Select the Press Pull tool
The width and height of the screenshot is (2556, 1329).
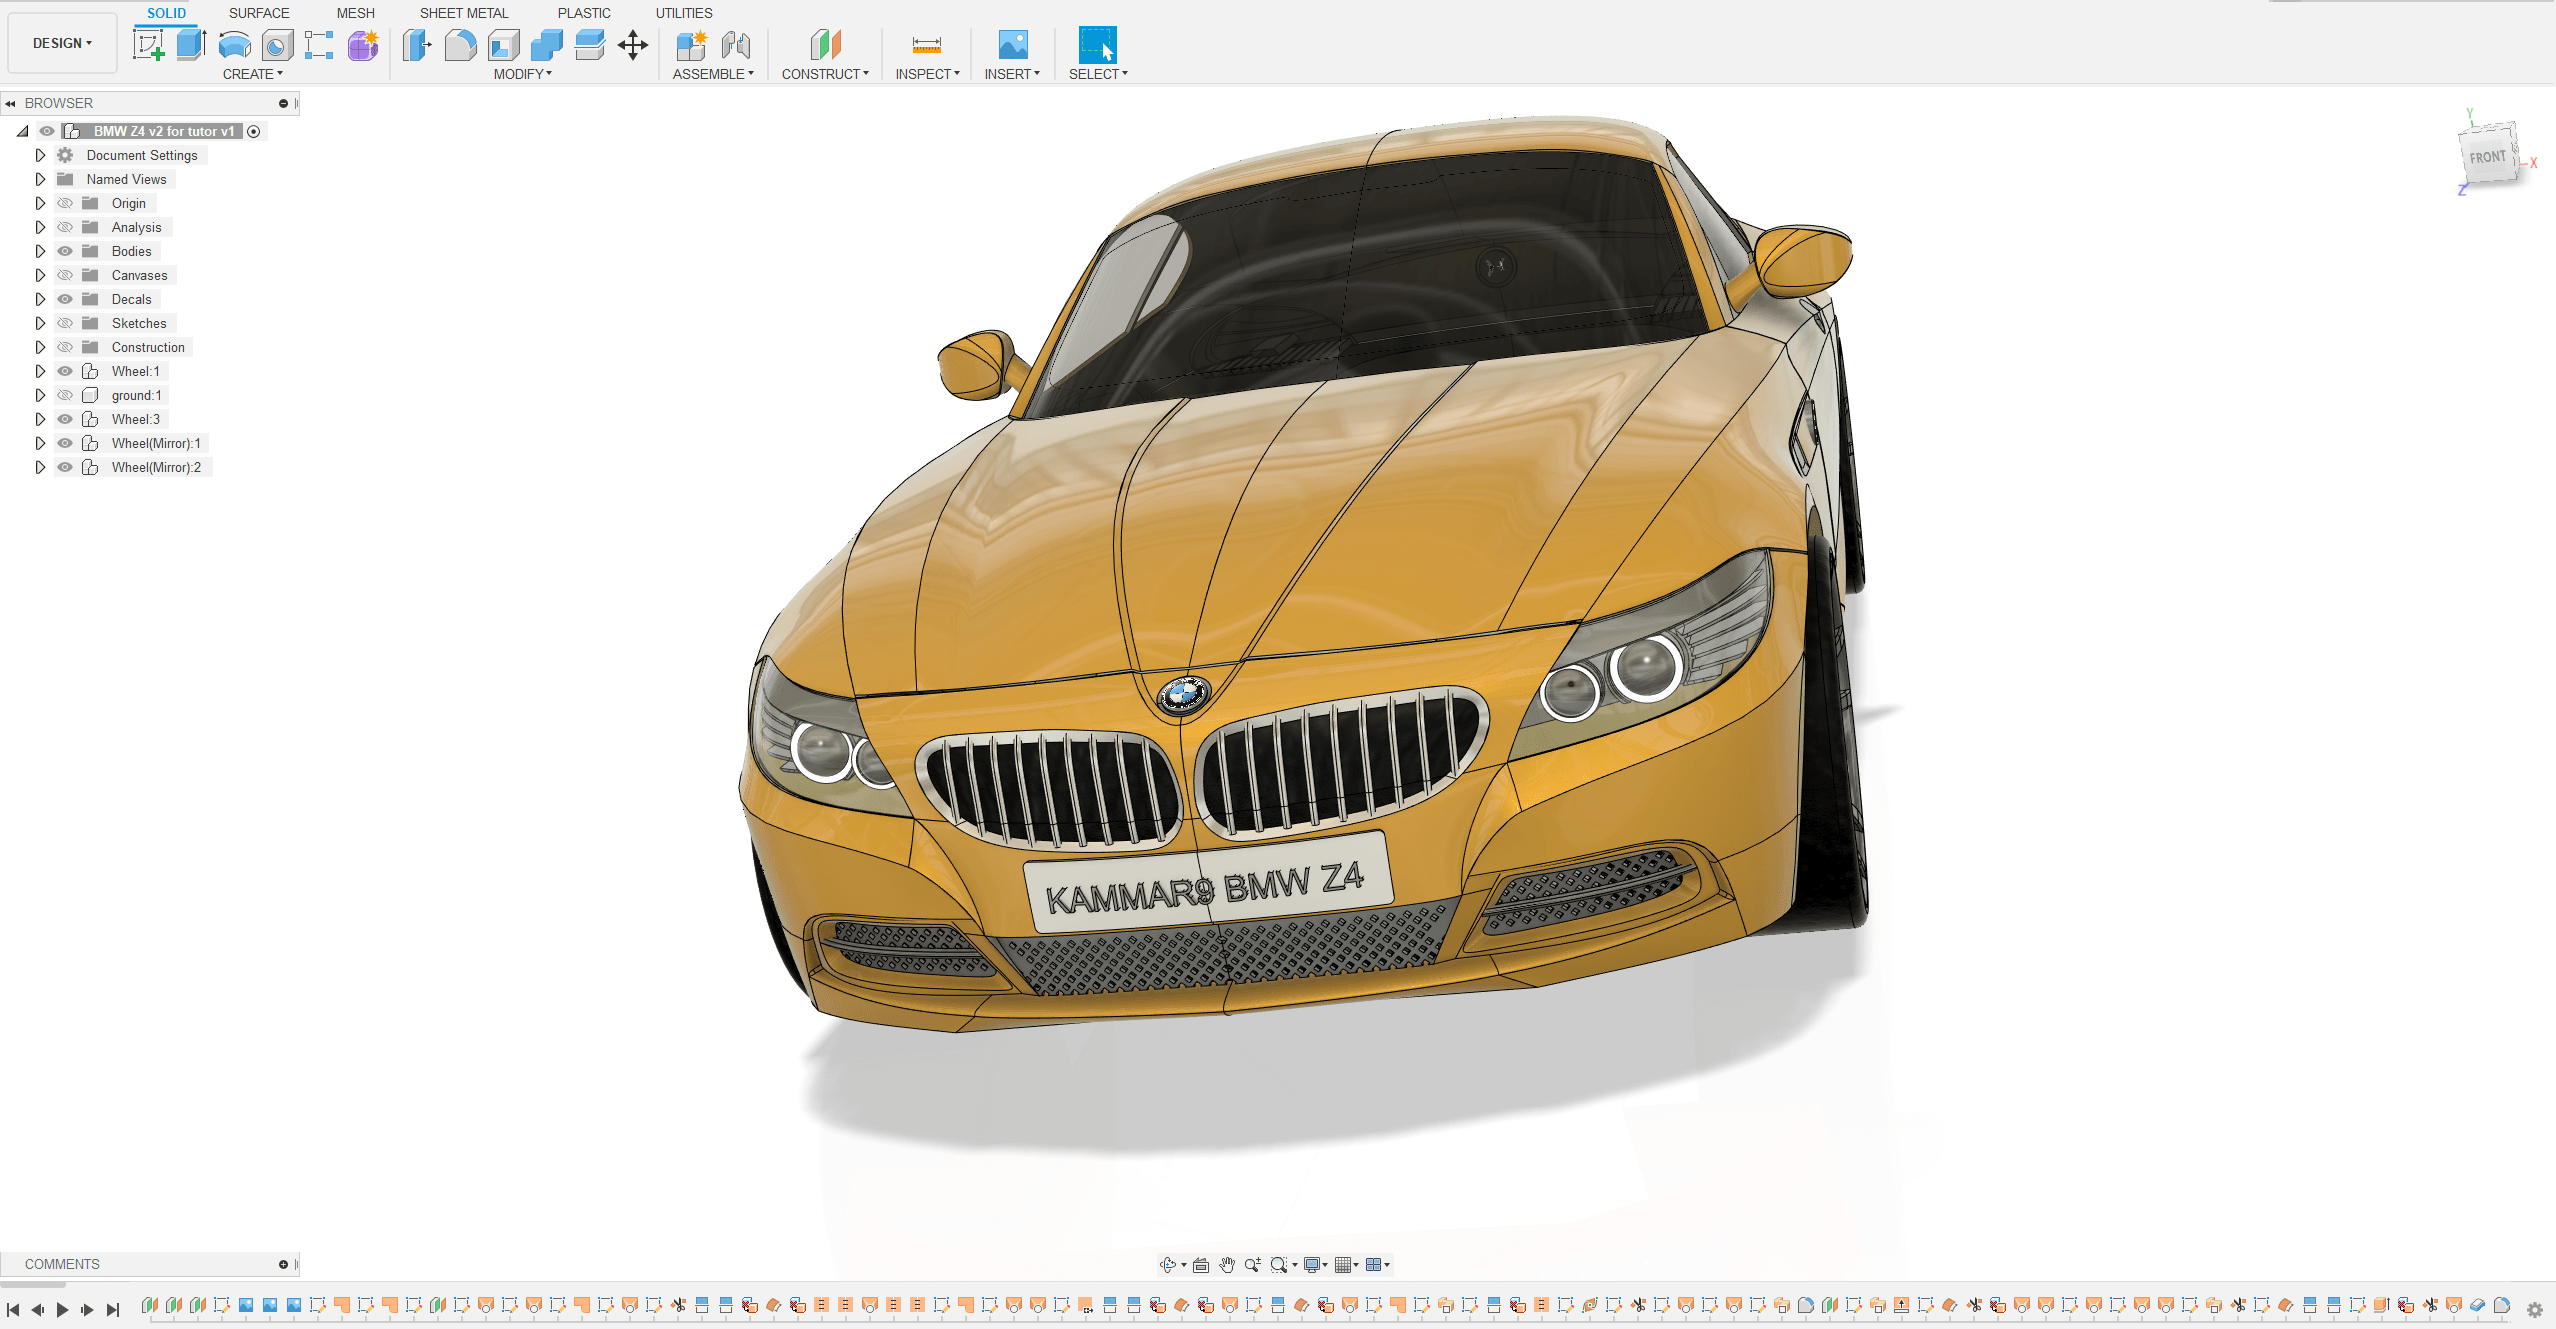[x=417, y=45]
